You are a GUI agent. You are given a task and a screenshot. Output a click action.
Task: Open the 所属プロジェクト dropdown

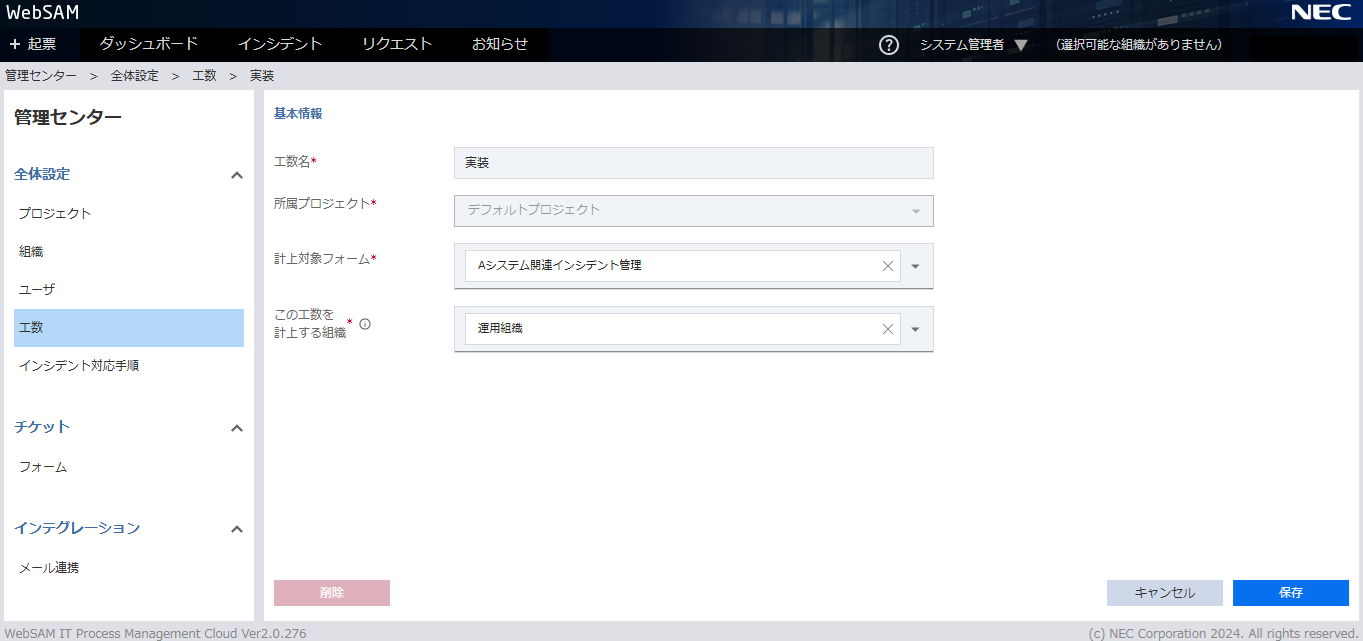pyautogui.click(x=693, y=210)
